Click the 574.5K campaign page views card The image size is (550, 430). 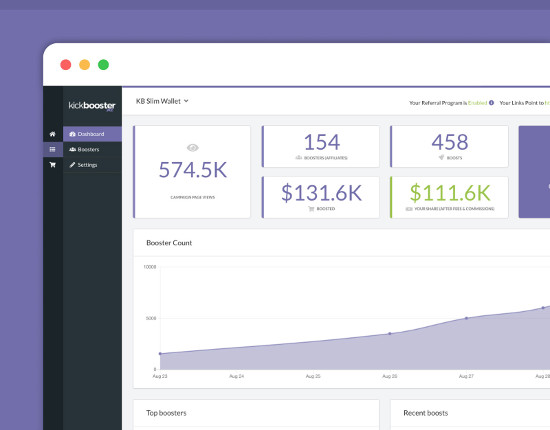click(192, 172)
